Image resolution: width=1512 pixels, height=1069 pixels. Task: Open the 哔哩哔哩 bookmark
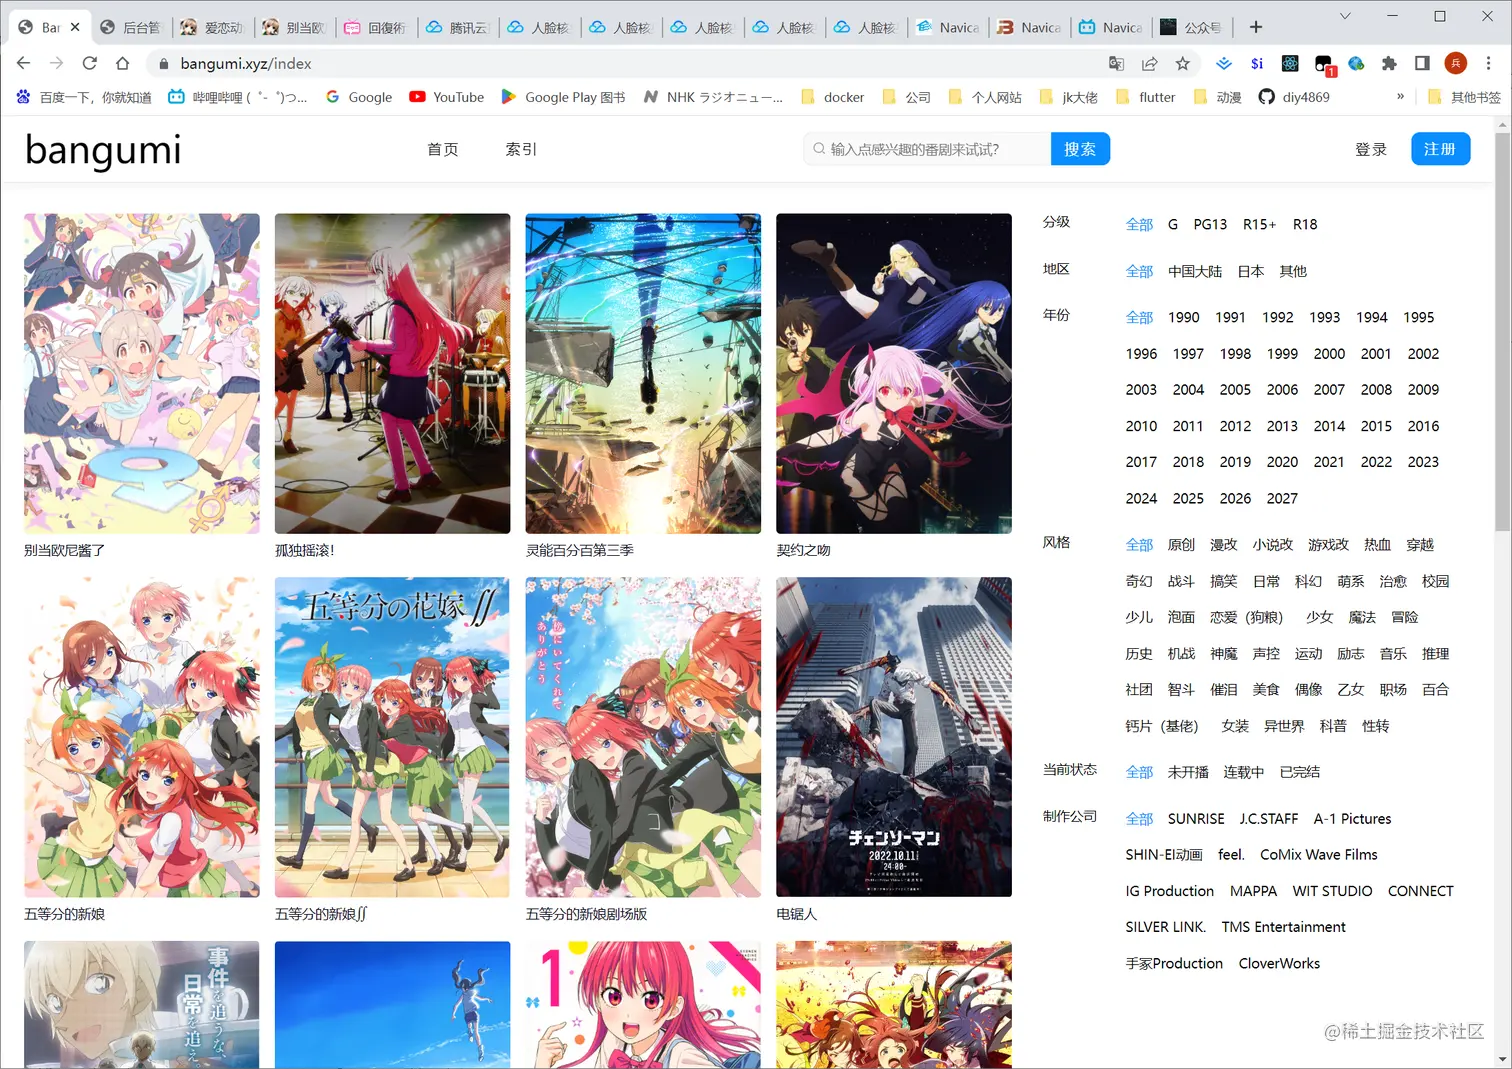point(237,97)
